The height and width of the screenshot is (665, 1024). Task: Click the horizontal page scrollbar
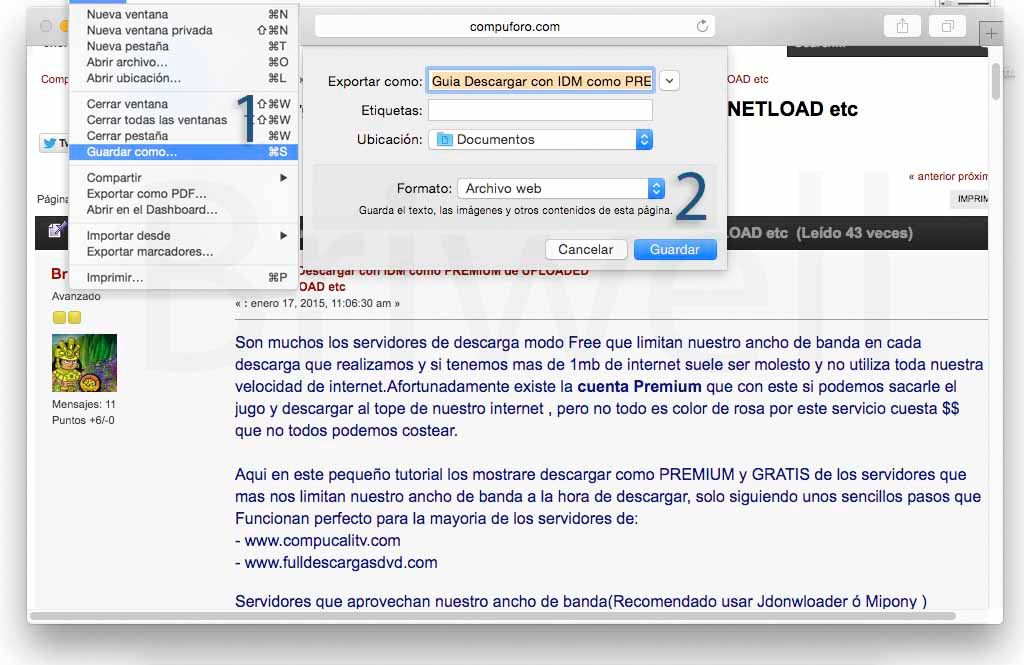click(493, 616)
